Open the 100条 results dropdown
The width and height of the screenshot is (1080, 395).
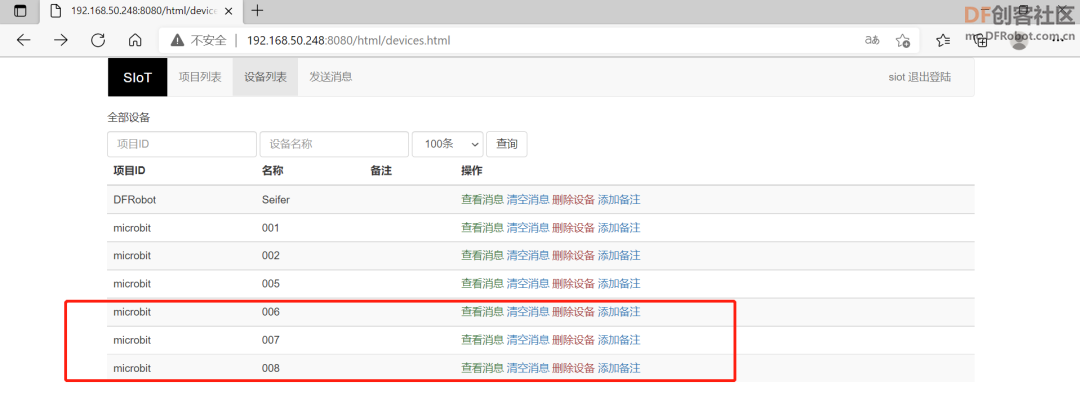448,144
